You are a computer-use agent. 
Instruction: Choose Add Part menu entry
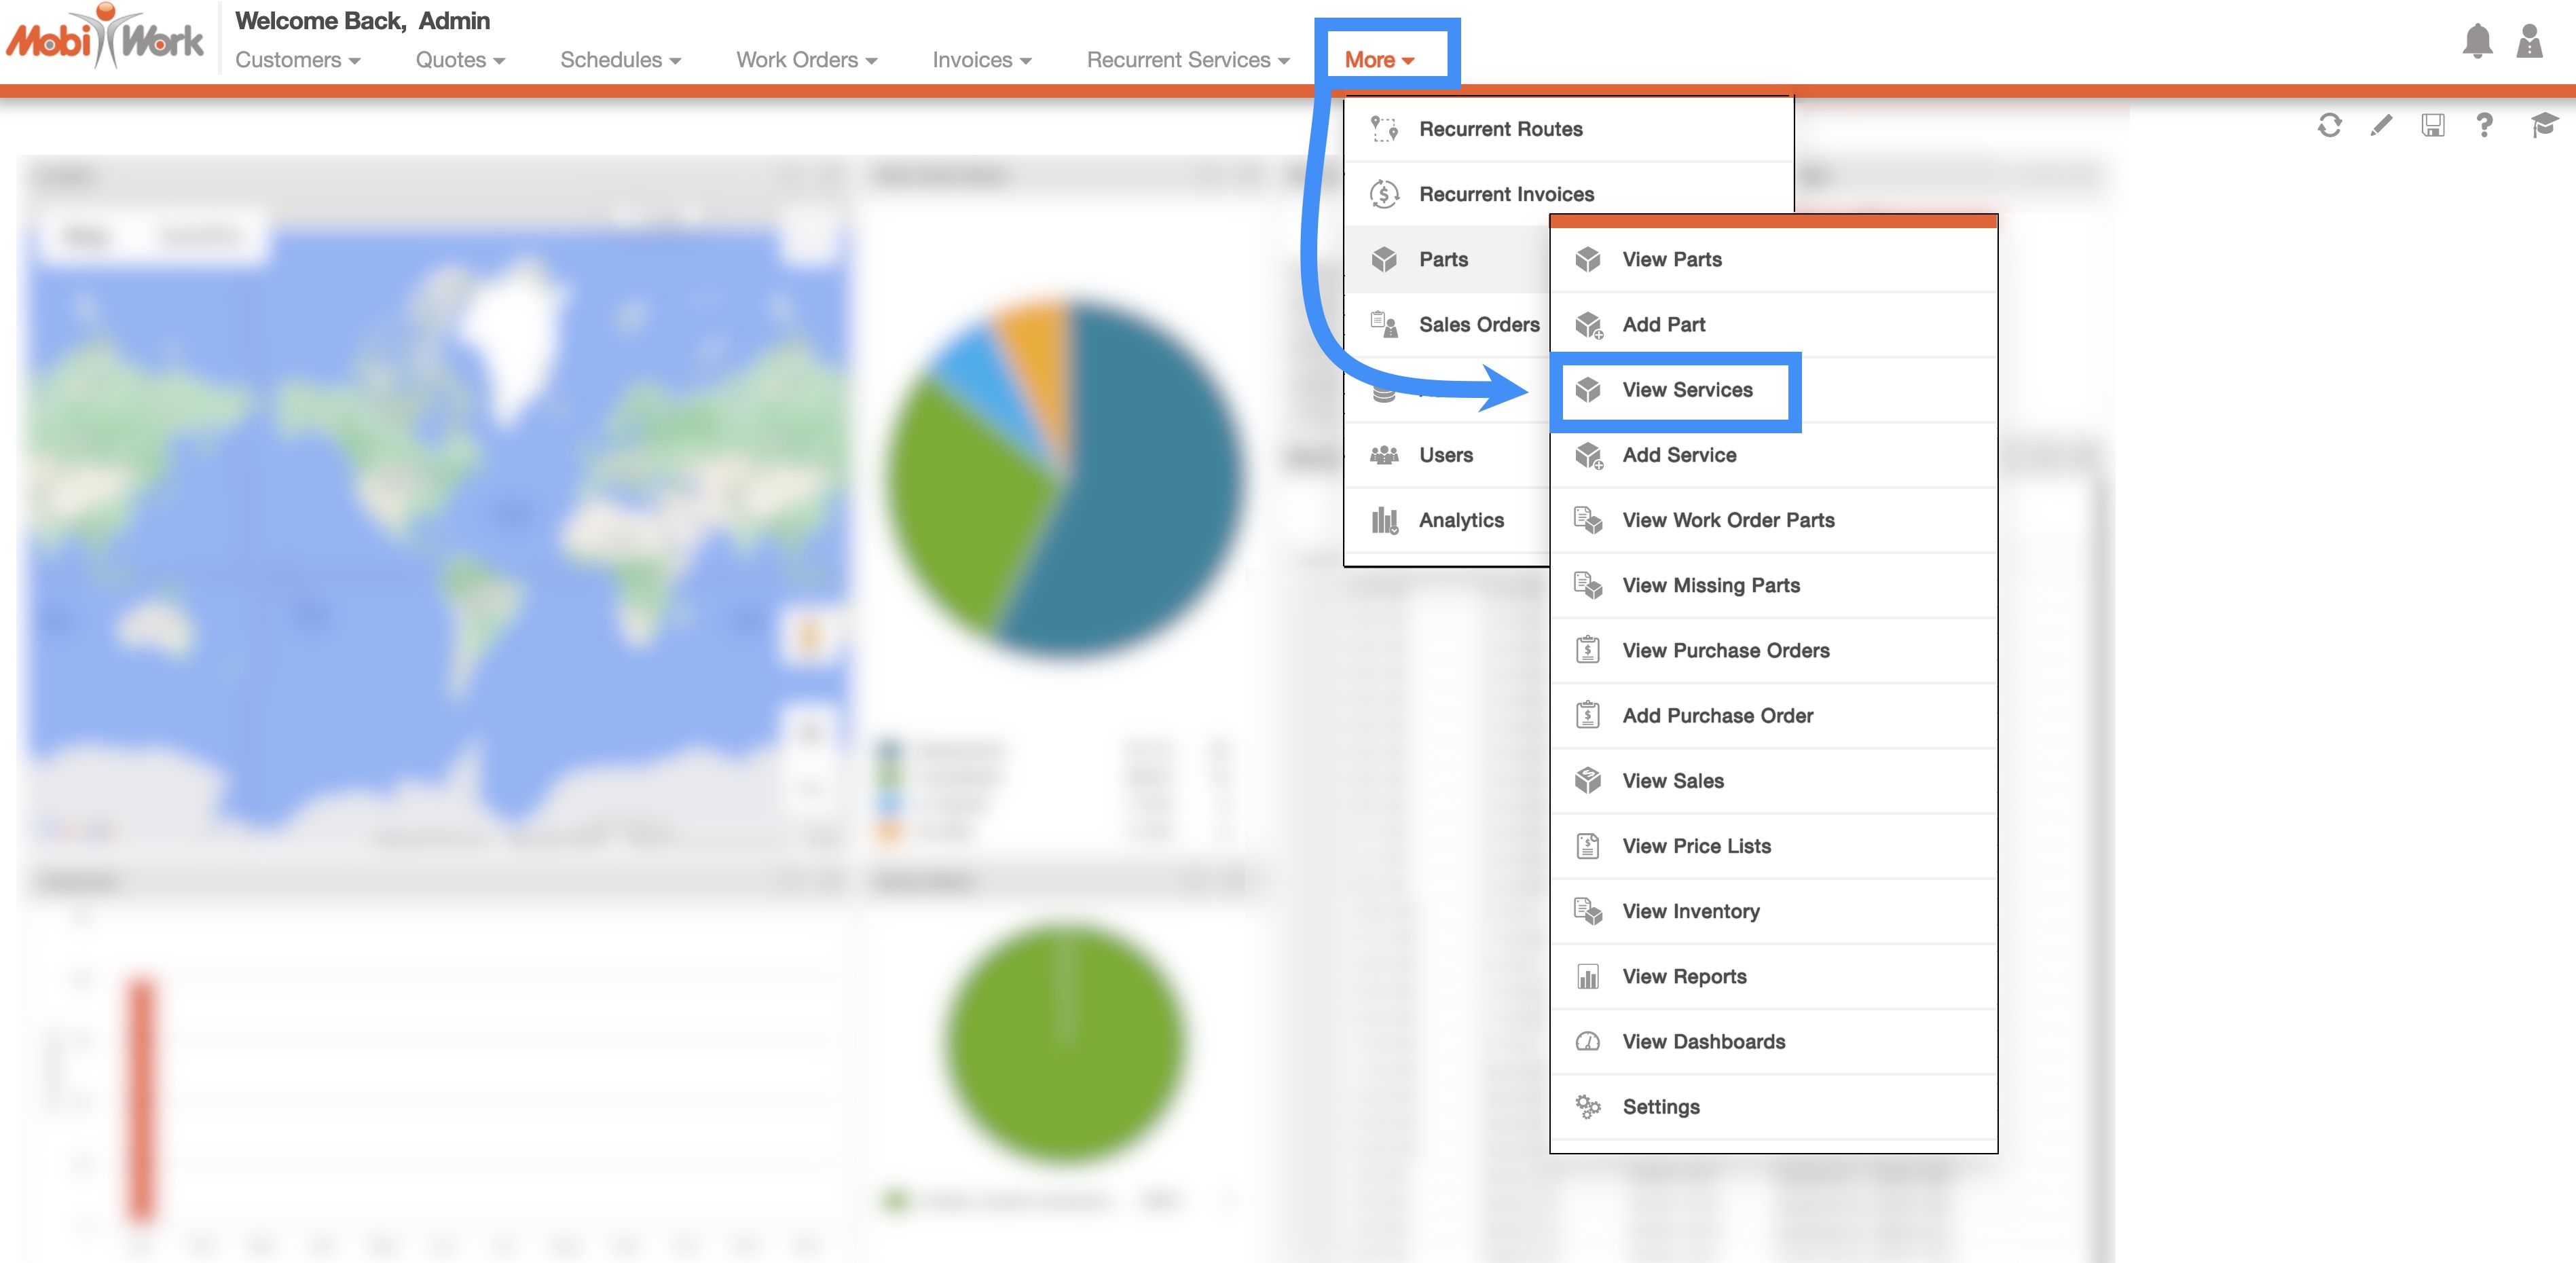(x=1663, y=325)
